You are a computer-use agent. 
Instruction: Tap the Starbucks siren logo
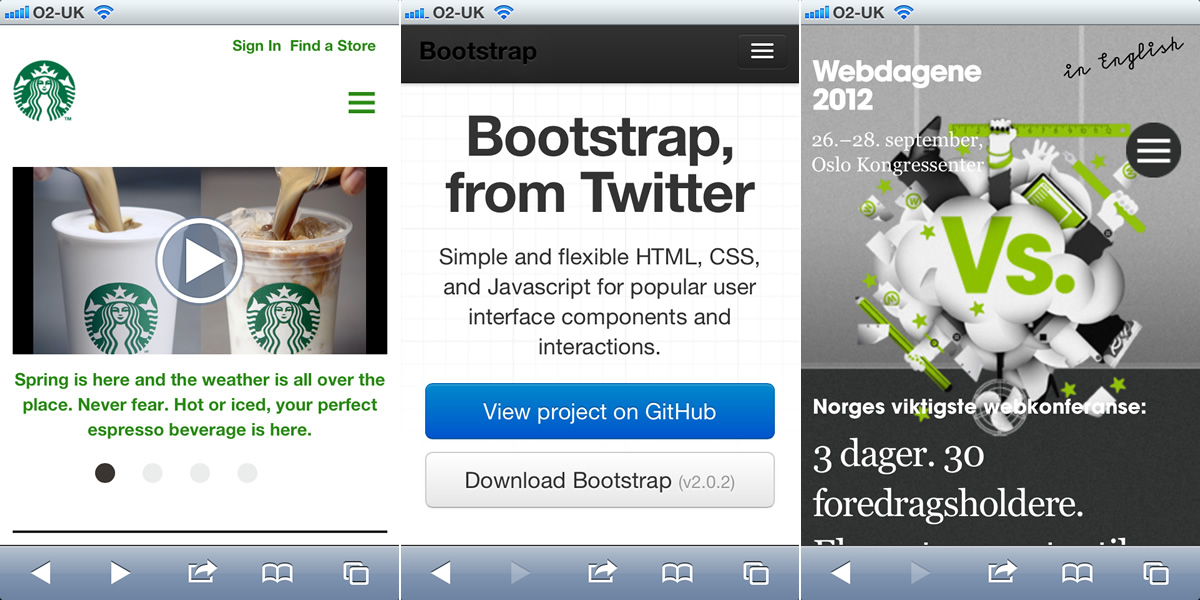click(44, 91)
